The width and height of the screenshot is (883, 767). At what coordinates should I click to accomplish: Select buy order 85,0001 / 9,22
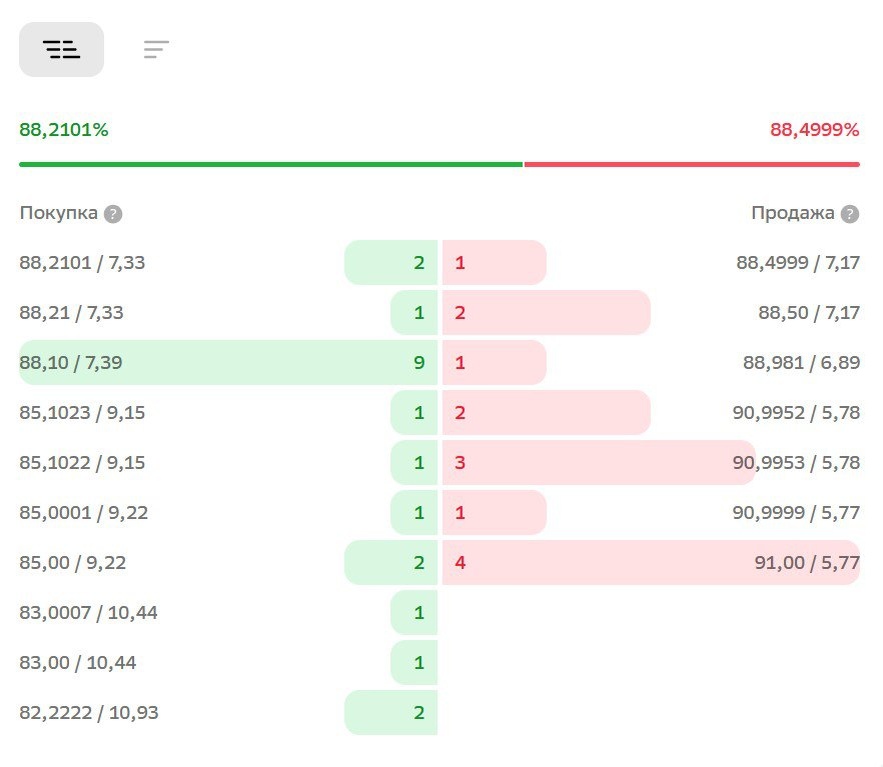(x=82, y=513)
